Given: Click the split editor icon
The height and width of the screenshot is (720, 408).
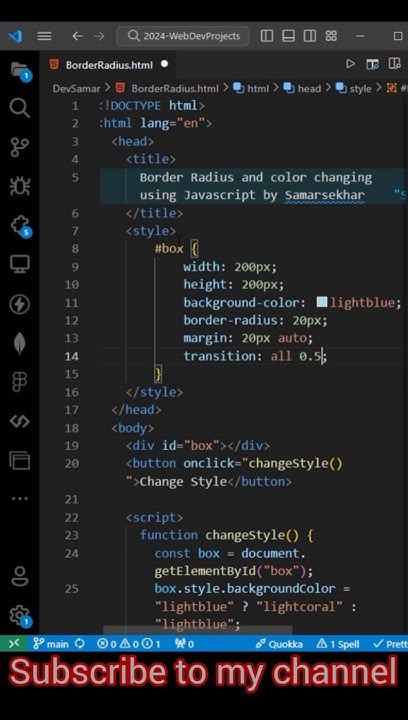Looking at the screenshot, I should click(394, 64).
